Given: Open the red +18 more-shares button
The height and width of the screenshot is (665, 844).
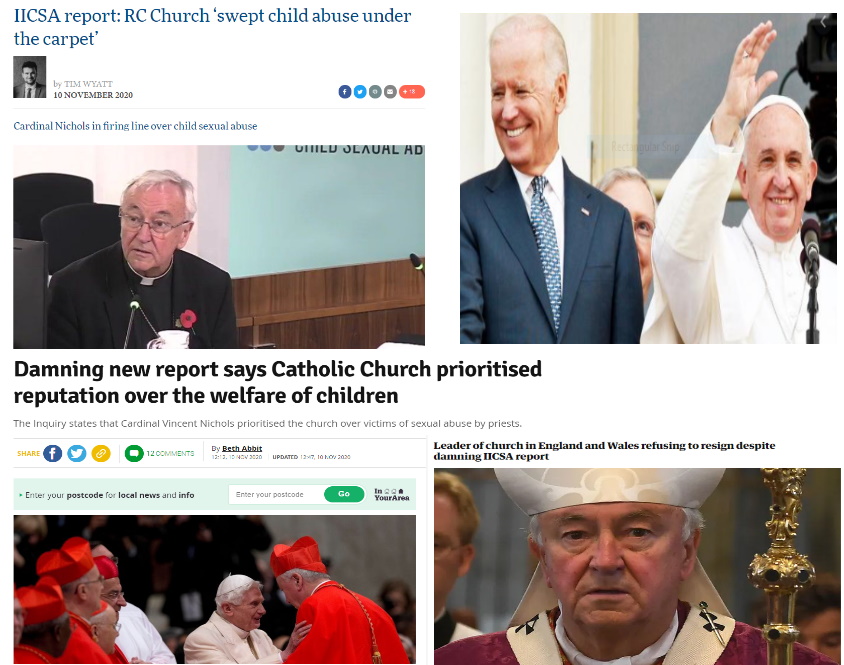Looking at the screenshot, I should pyautogui.click(x=412, y=92).
